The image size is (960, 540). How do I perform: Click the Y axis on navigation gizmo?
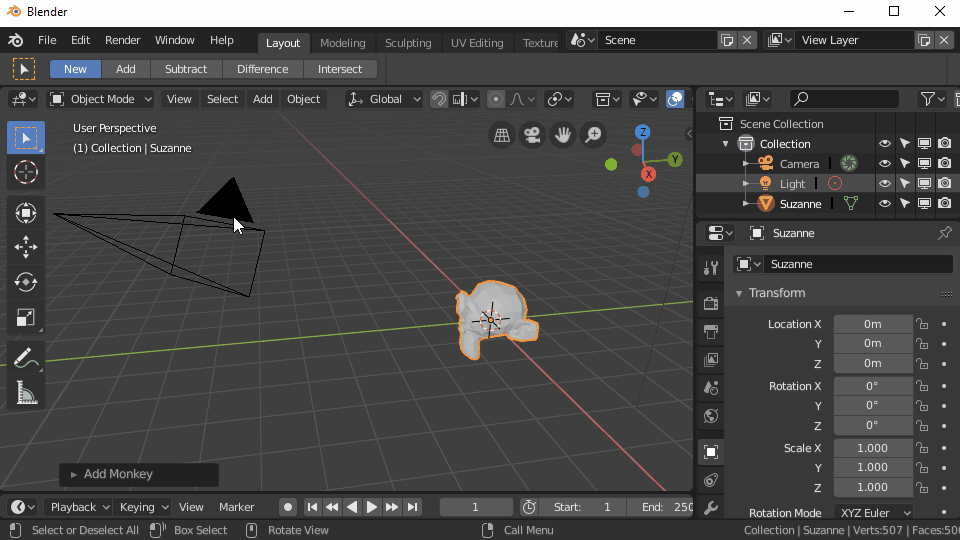coord(675,159)
